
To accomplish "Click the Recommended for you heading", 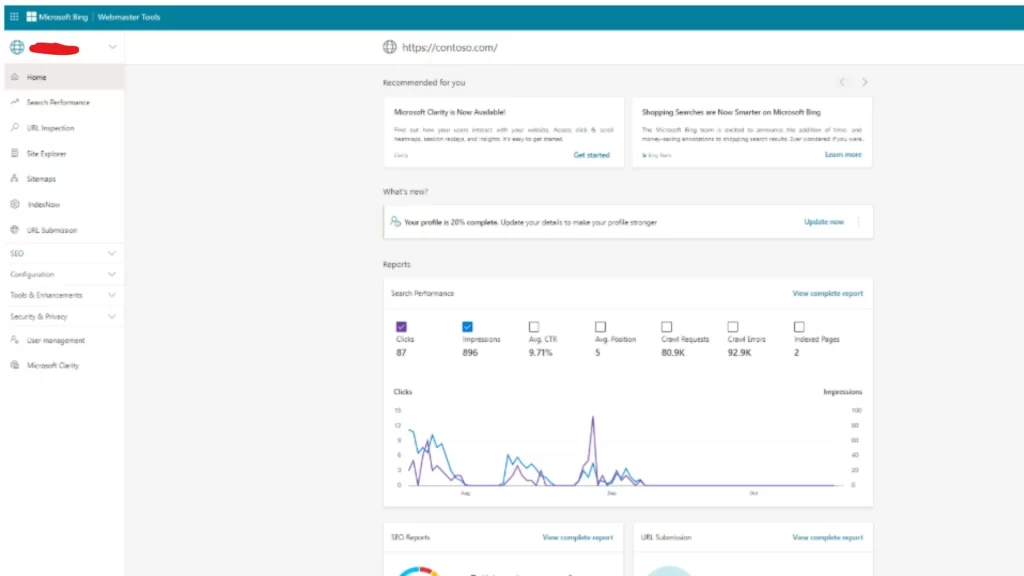I will [x=424, y=82].
